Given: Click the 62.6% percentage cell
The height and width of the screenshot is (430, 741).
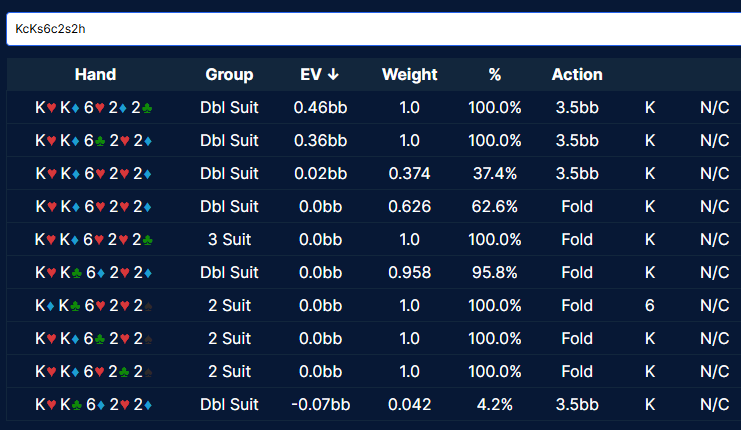Looking at the screenshot, I should (494, 207).
